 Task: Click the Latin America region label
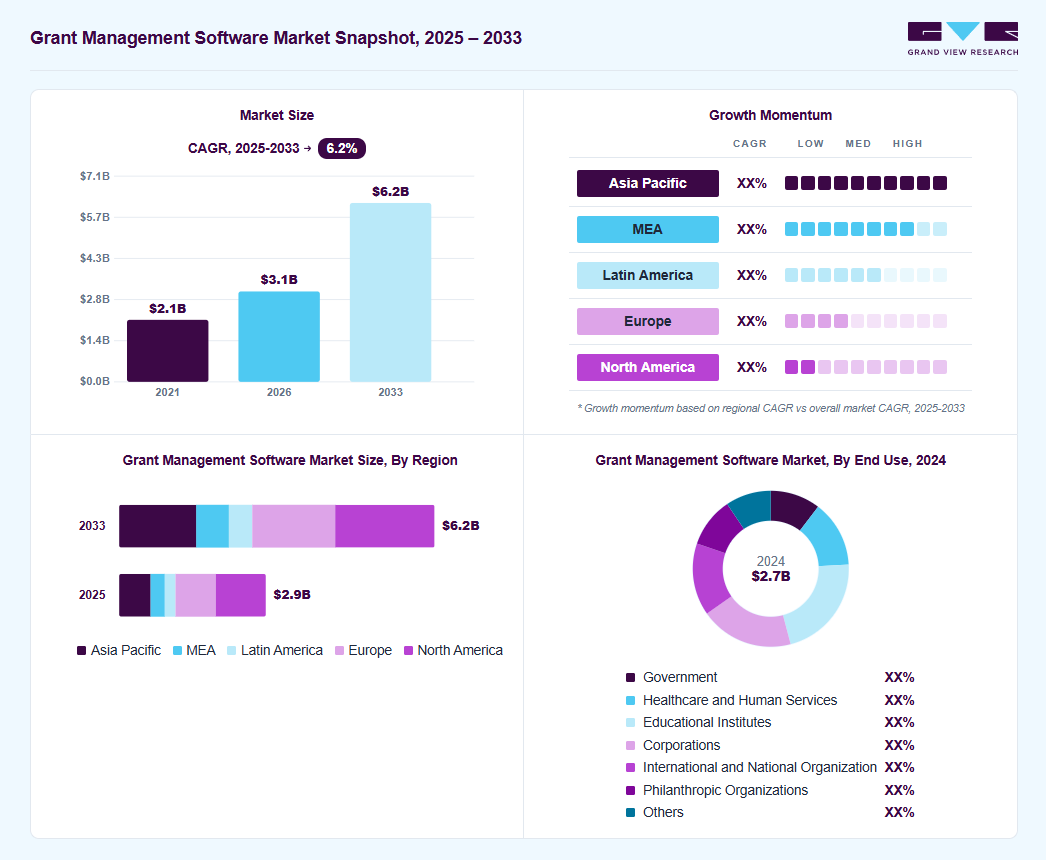click(x=648, y=276)
